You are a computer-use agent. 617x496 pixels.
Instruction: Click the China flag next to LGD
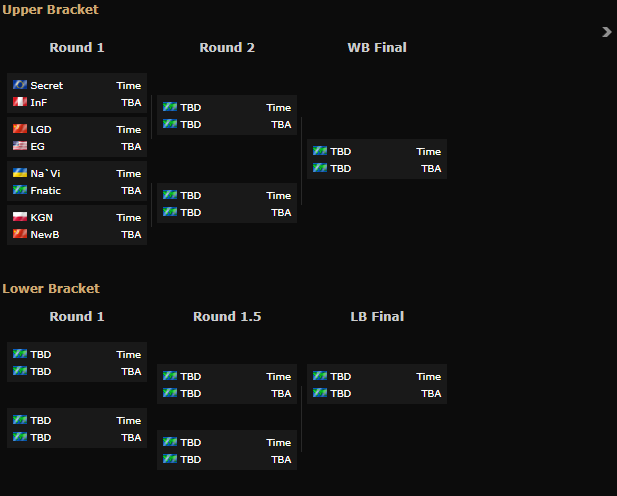pos(20,129)
